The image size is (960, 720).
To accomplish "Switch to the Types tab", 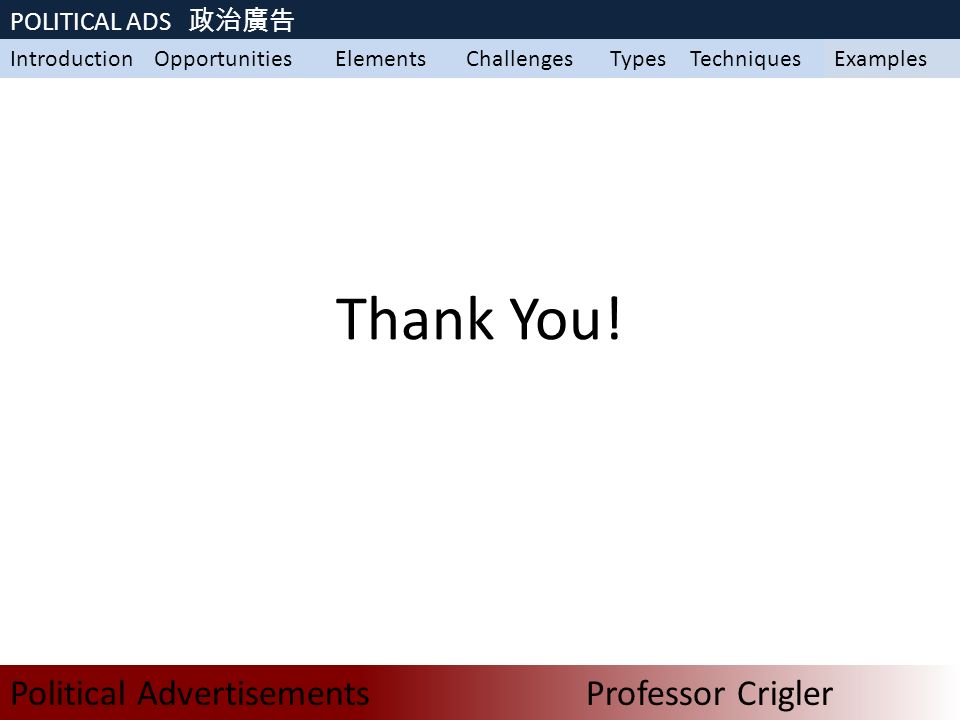I will click(x=637, y=59).
